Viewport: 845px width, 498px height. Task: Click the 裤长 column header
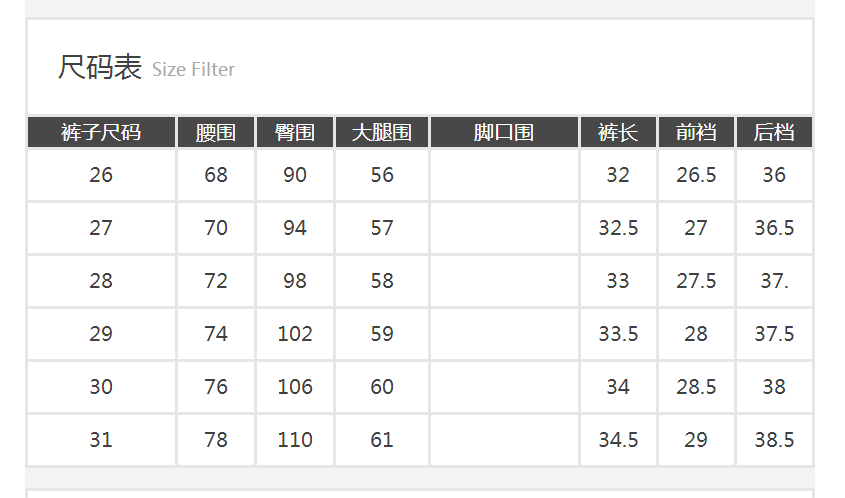coord(618,132)
